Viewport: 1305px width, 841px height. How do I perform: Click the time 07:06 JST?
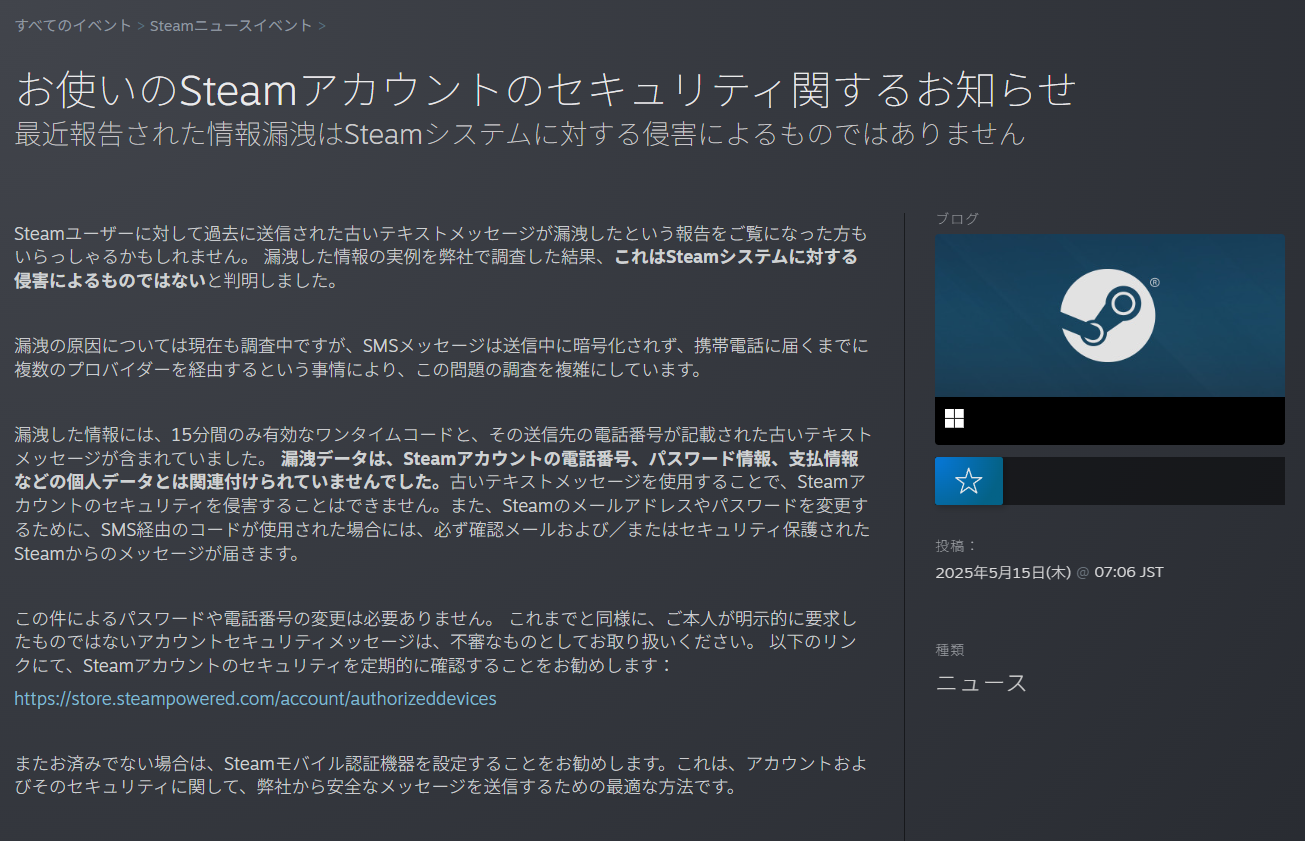pyautogui.click(x=1128, y=573)
